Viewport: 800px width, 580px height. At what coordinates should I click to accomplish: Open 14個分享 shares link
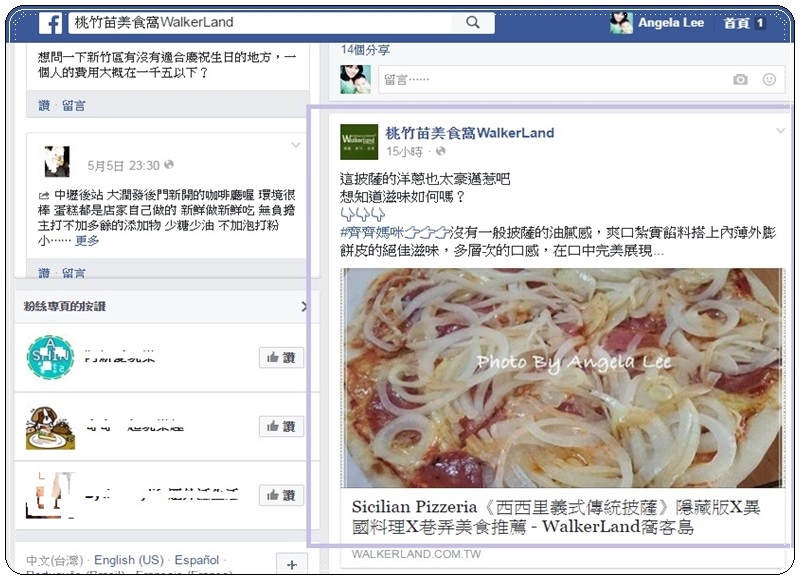(365, 49)
